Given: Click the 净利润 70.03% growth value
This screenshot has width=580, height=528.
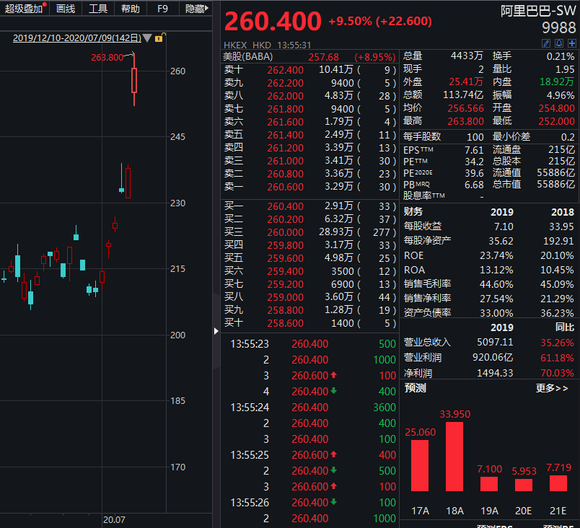Looking at the screenshot, I should point(557,372).
